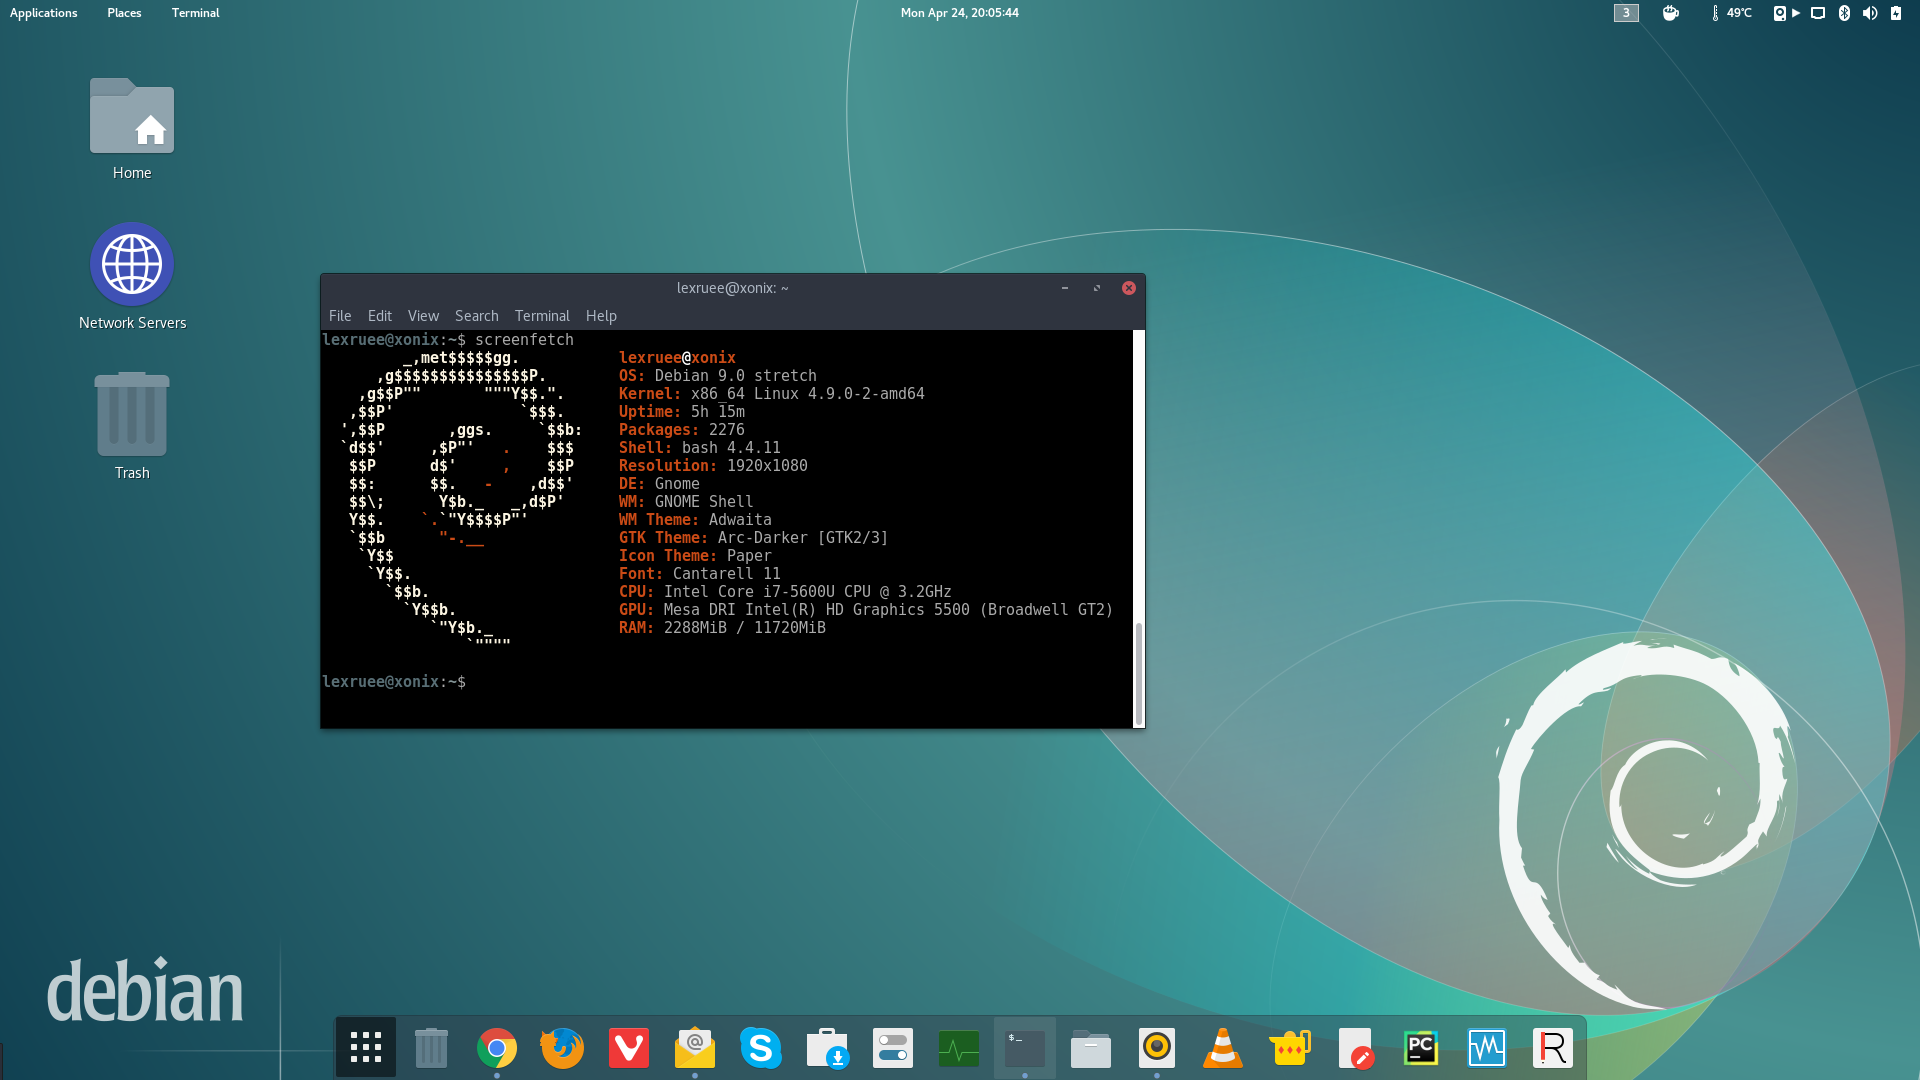Launch Vivaldi browser from the dock

(x=629, y=1047)
